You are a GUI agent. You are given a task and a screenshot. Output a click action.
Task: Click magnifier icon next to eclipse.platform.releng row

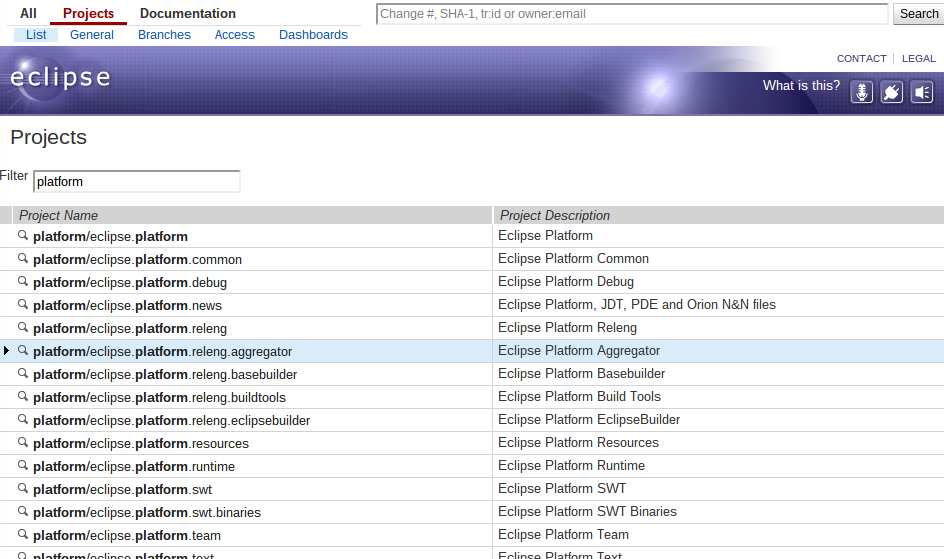23,327
